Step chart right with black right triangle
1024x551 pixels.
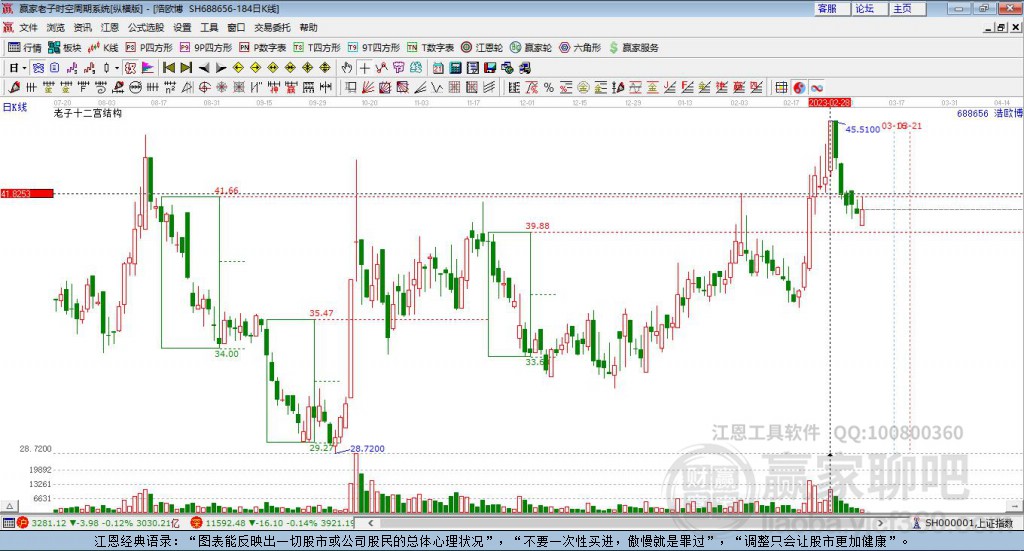pos(221,68)
